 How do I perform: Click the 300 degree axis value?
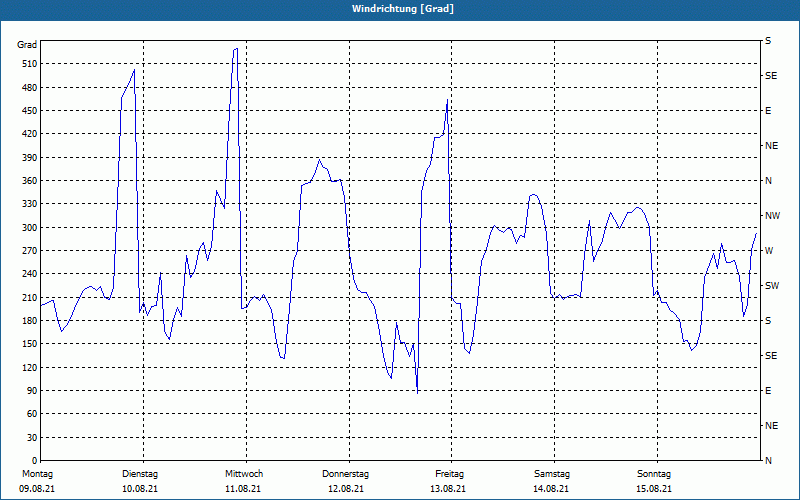pos(30,228)
